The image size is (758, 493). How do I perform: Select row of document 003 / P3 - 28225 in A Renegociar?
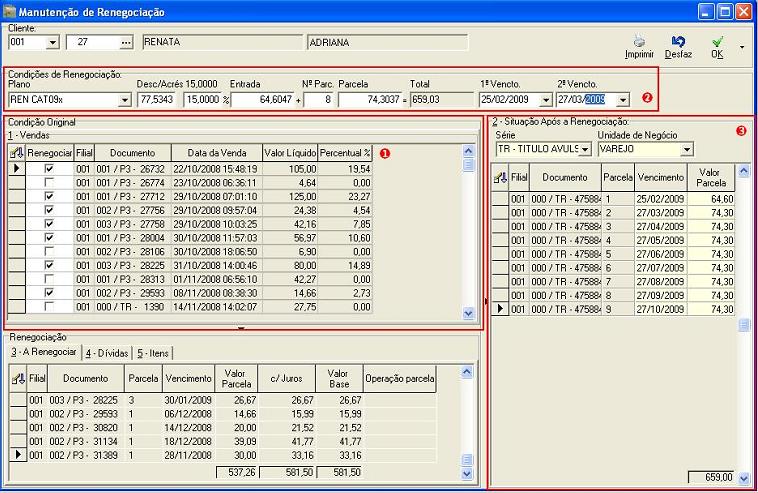click(x=223, y=401)
